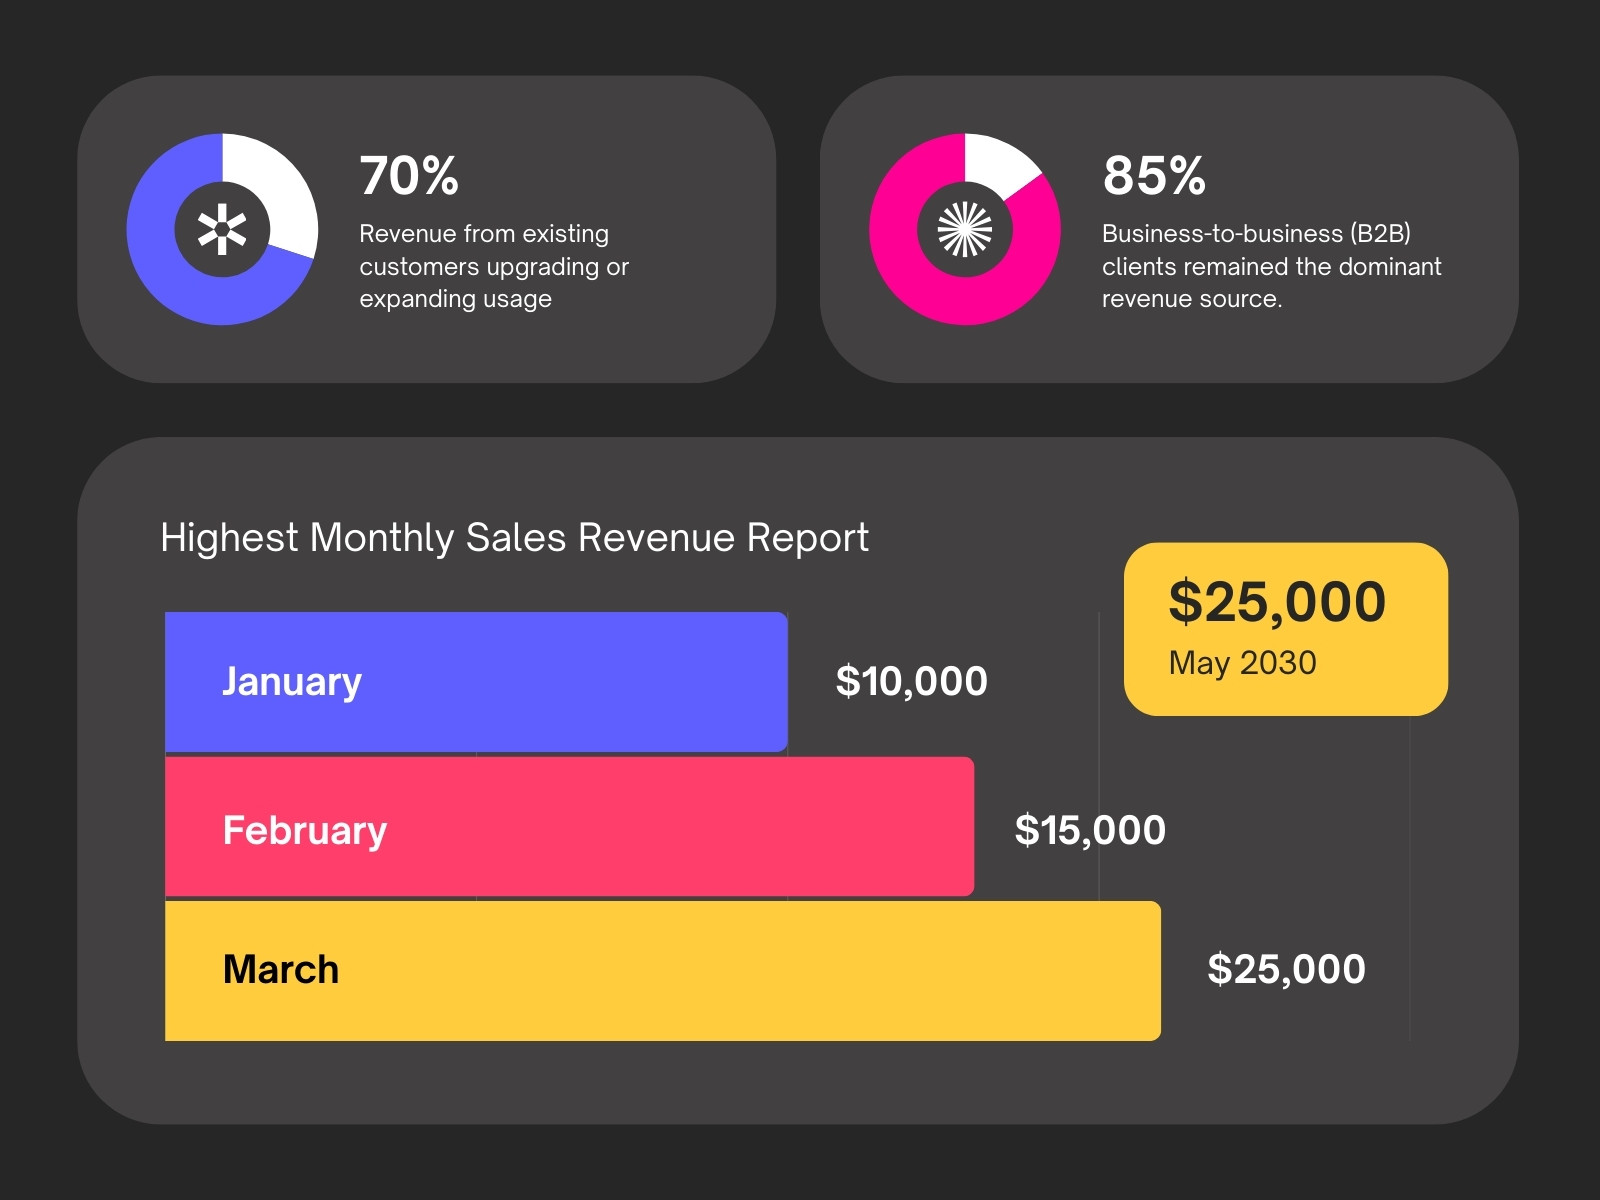Select the "Business-to-business (B2B)" description text
1600x1200 pixels.
[1272, 266]
